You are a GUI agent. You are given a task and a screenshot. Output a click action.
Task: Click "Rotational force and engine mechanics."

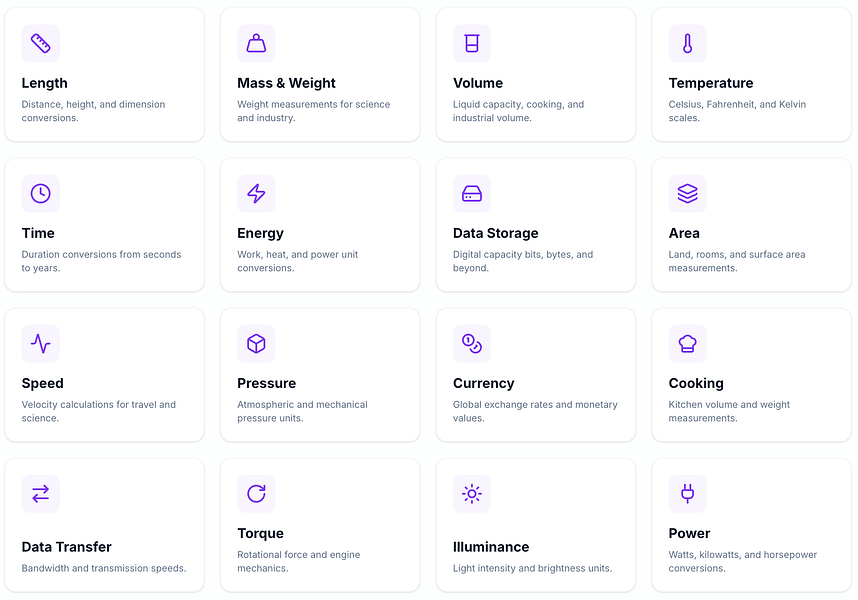(x=299, y=561)
